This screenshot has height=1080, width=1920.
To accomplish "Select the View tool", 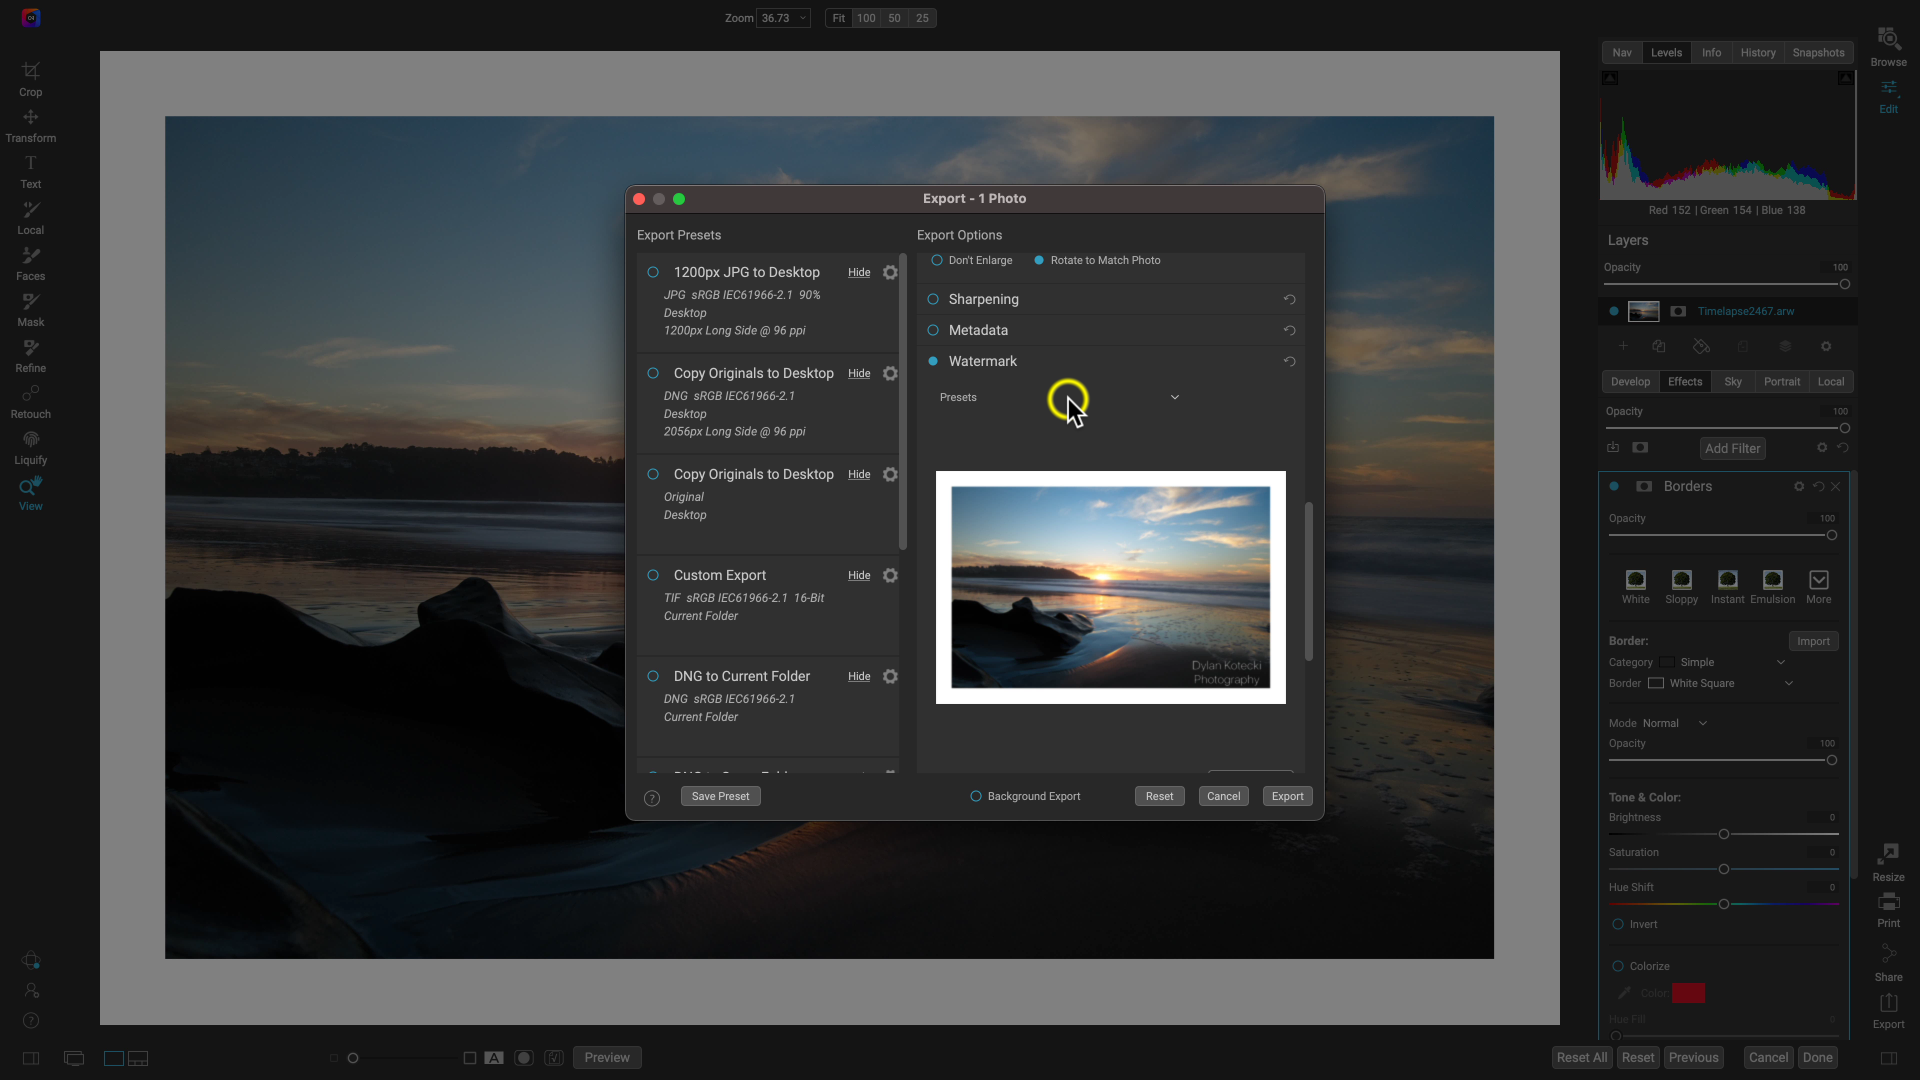I will [x=31, y=494].
